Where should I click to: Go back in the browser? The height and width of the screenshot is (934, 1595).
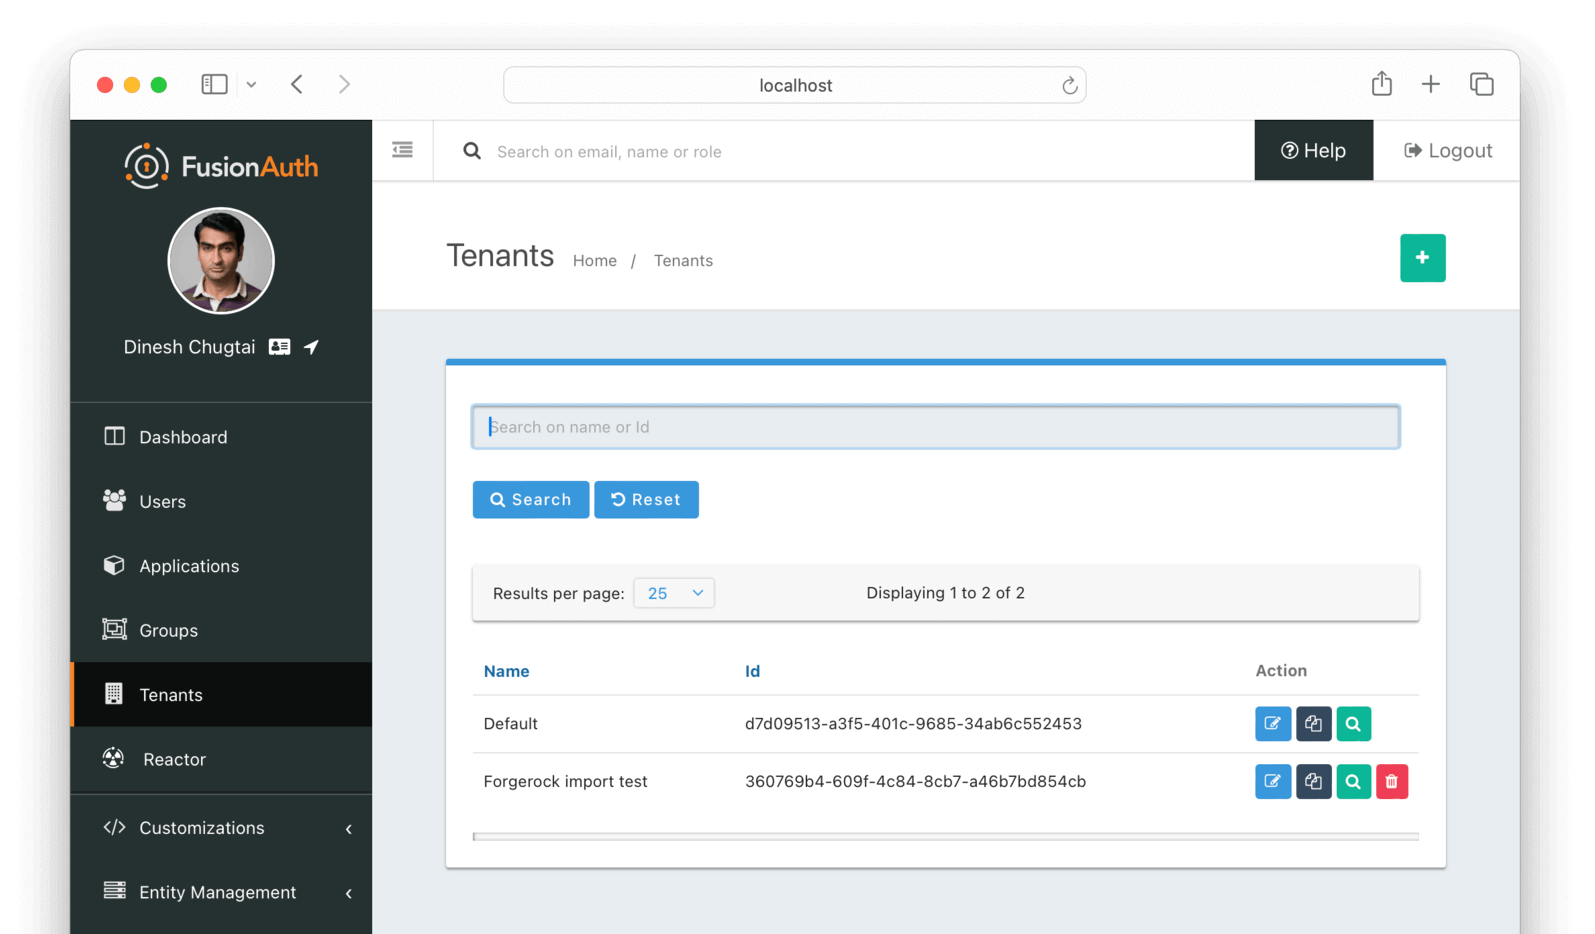click(297, 85)
